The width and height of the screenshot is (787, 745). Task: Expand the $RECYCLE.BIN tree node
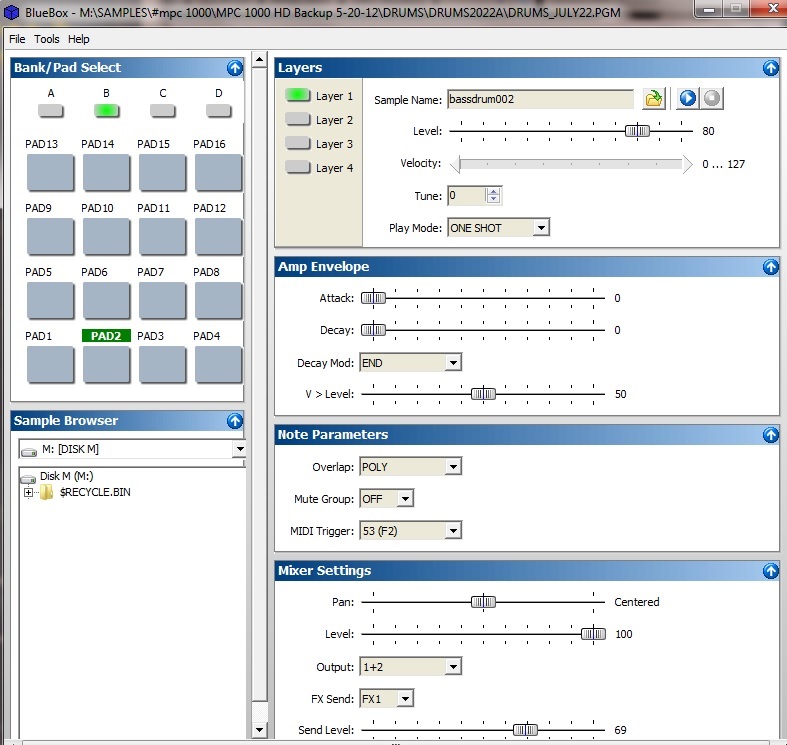[29, 492]
